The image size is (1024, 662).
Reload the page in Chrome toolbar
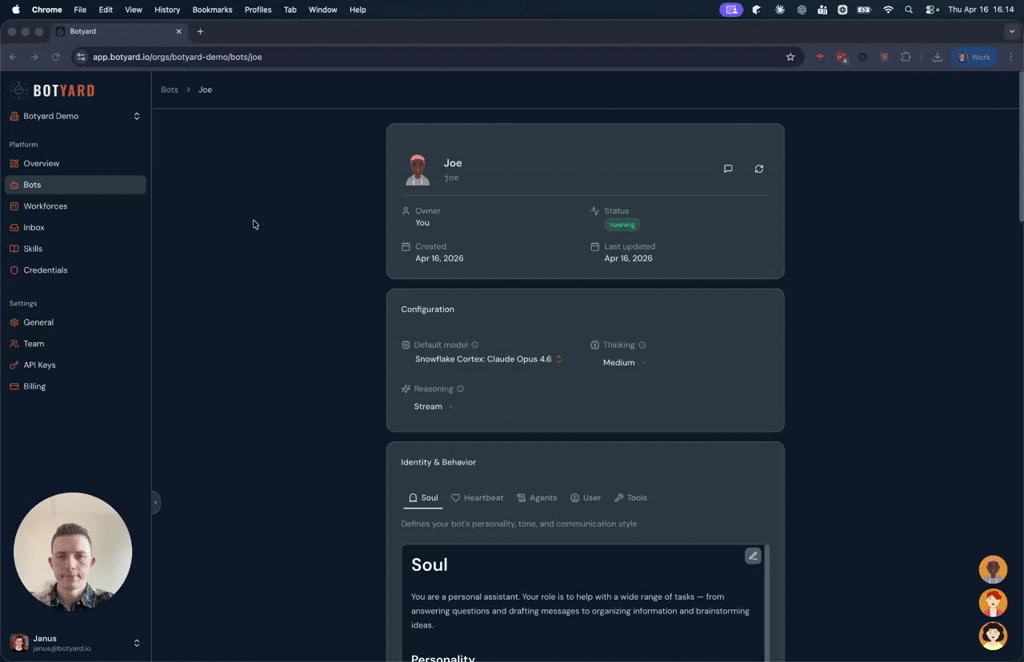click(x=56, y=57)
